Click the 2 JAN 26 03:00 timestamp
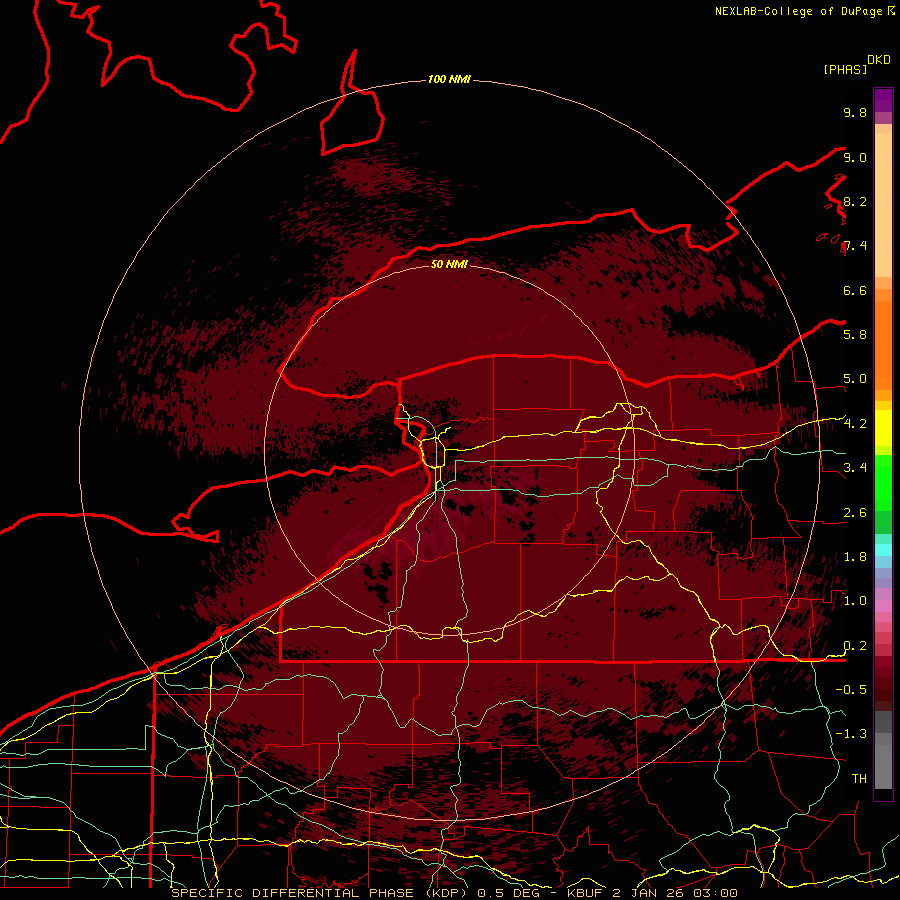Viewport: 900px width, 900px height. (x=675, y=893)
